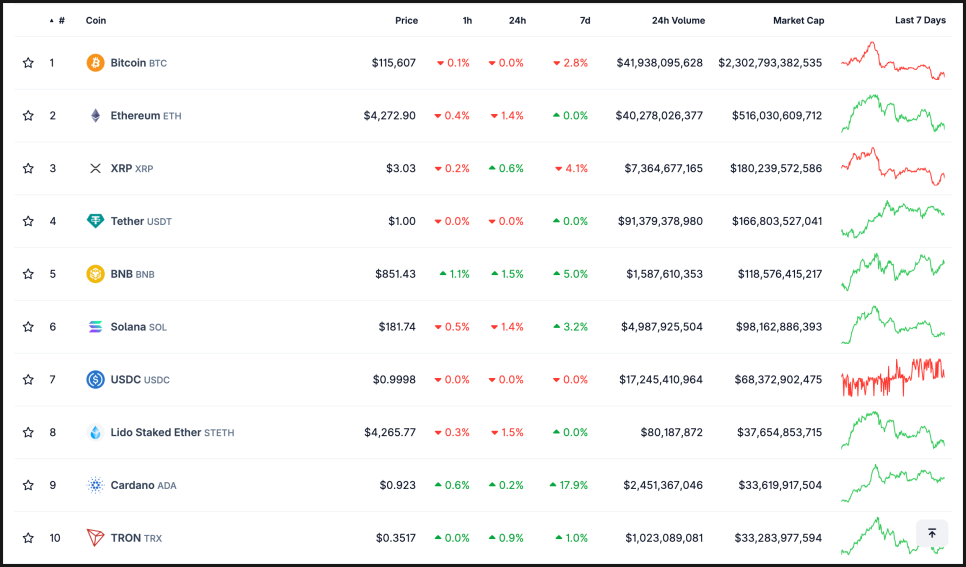The image size is (966, 567).
Task: Click USDC price $0.9998
Action: coord(394,380)
